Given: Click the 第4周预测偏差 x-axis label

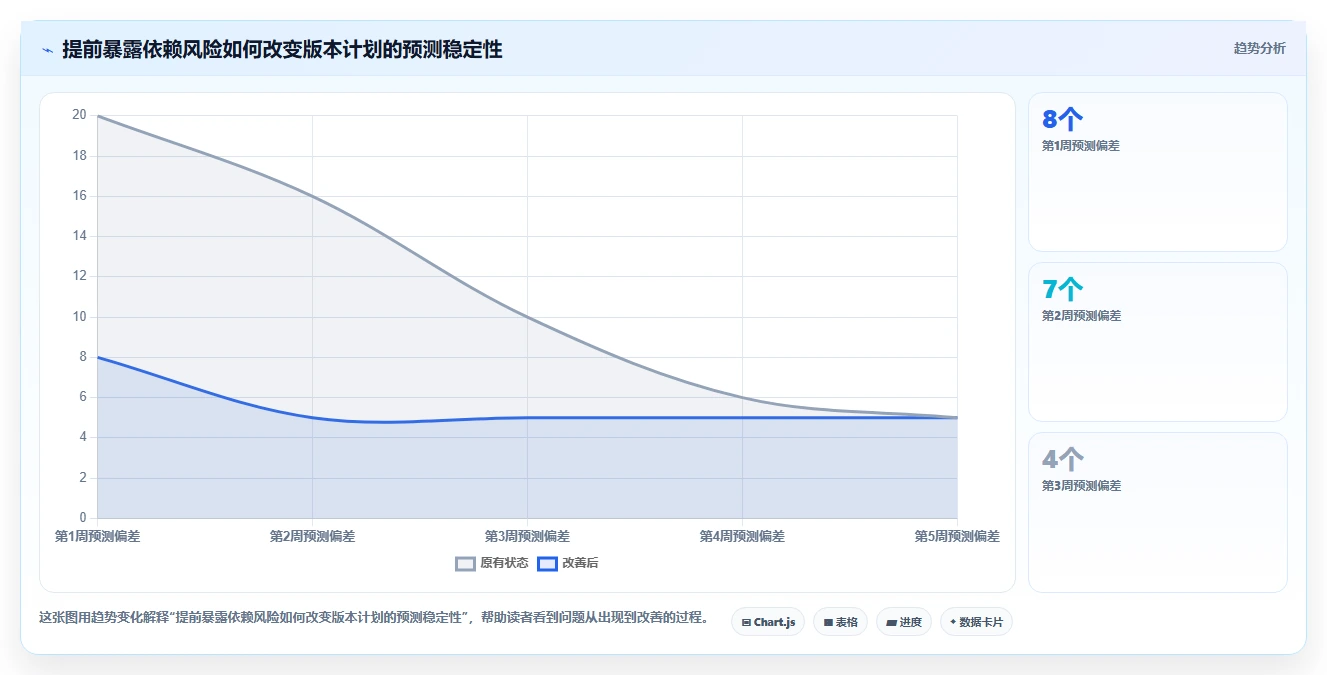Looking at the screenshot, I should tap(742, 536).
